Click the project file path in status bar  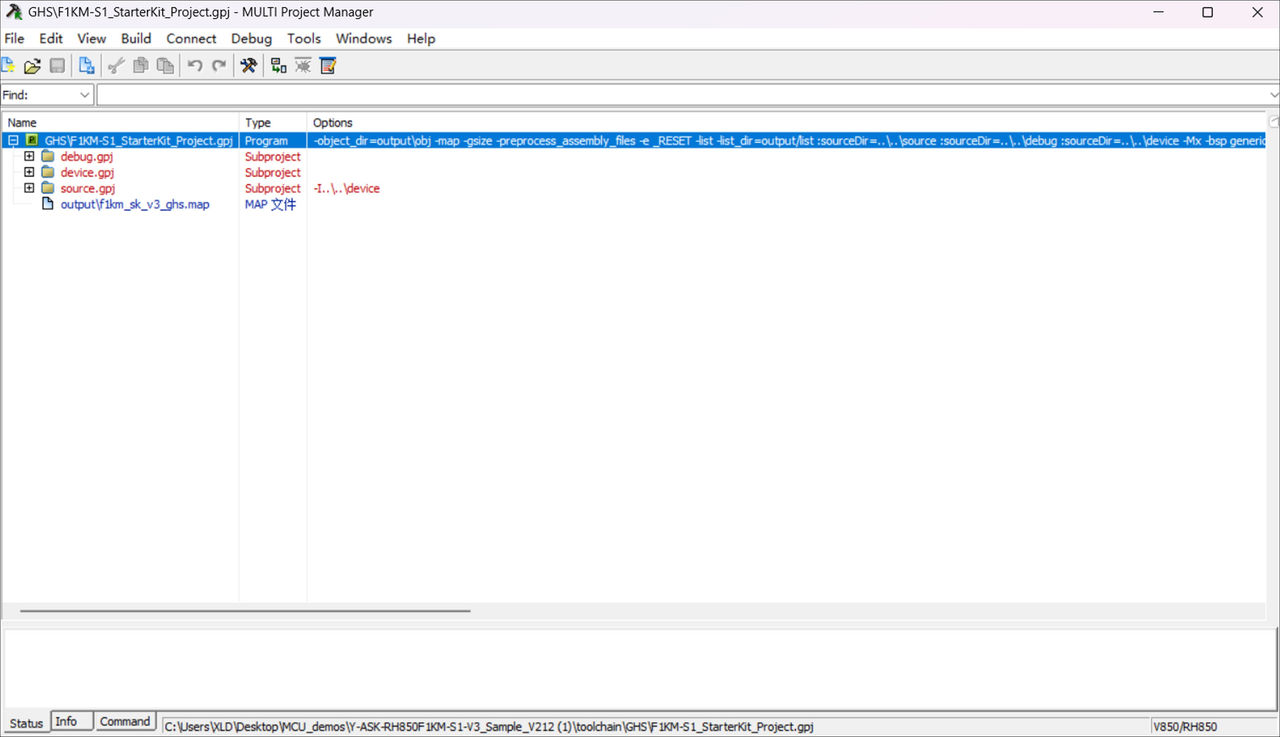click(489, 727)
